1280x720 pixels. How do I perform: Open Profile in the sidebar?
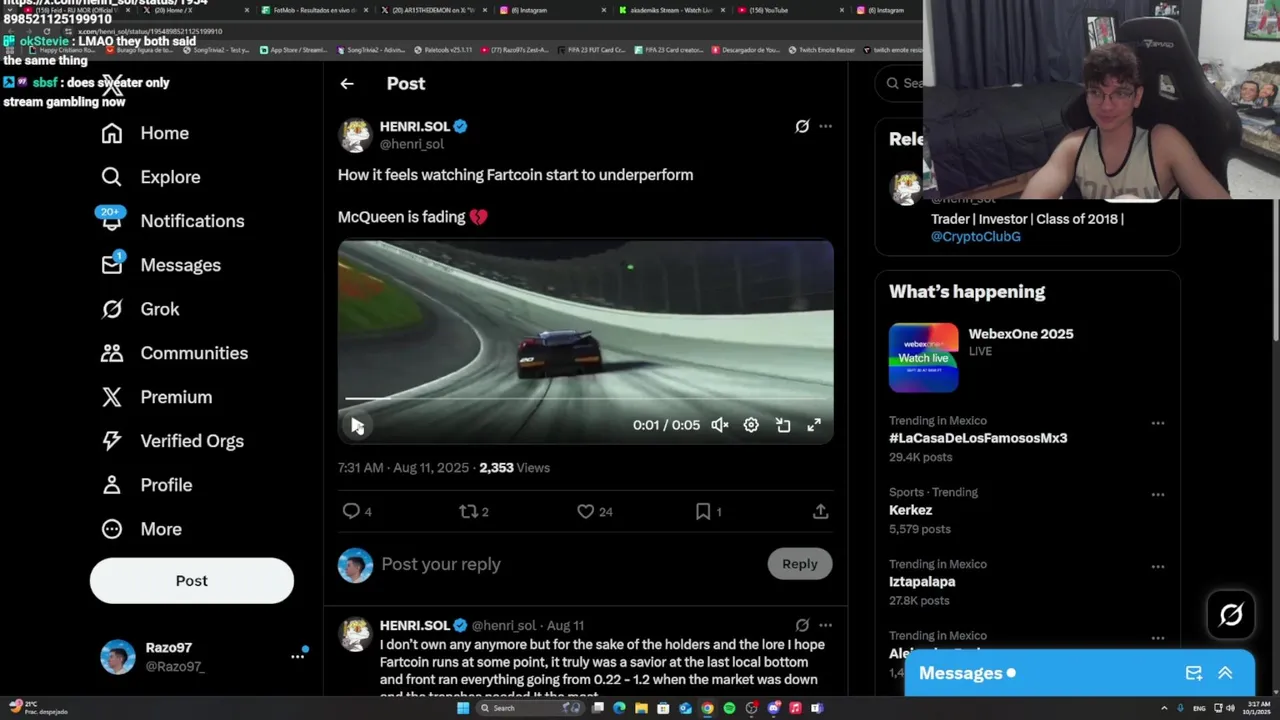[146, 485]
